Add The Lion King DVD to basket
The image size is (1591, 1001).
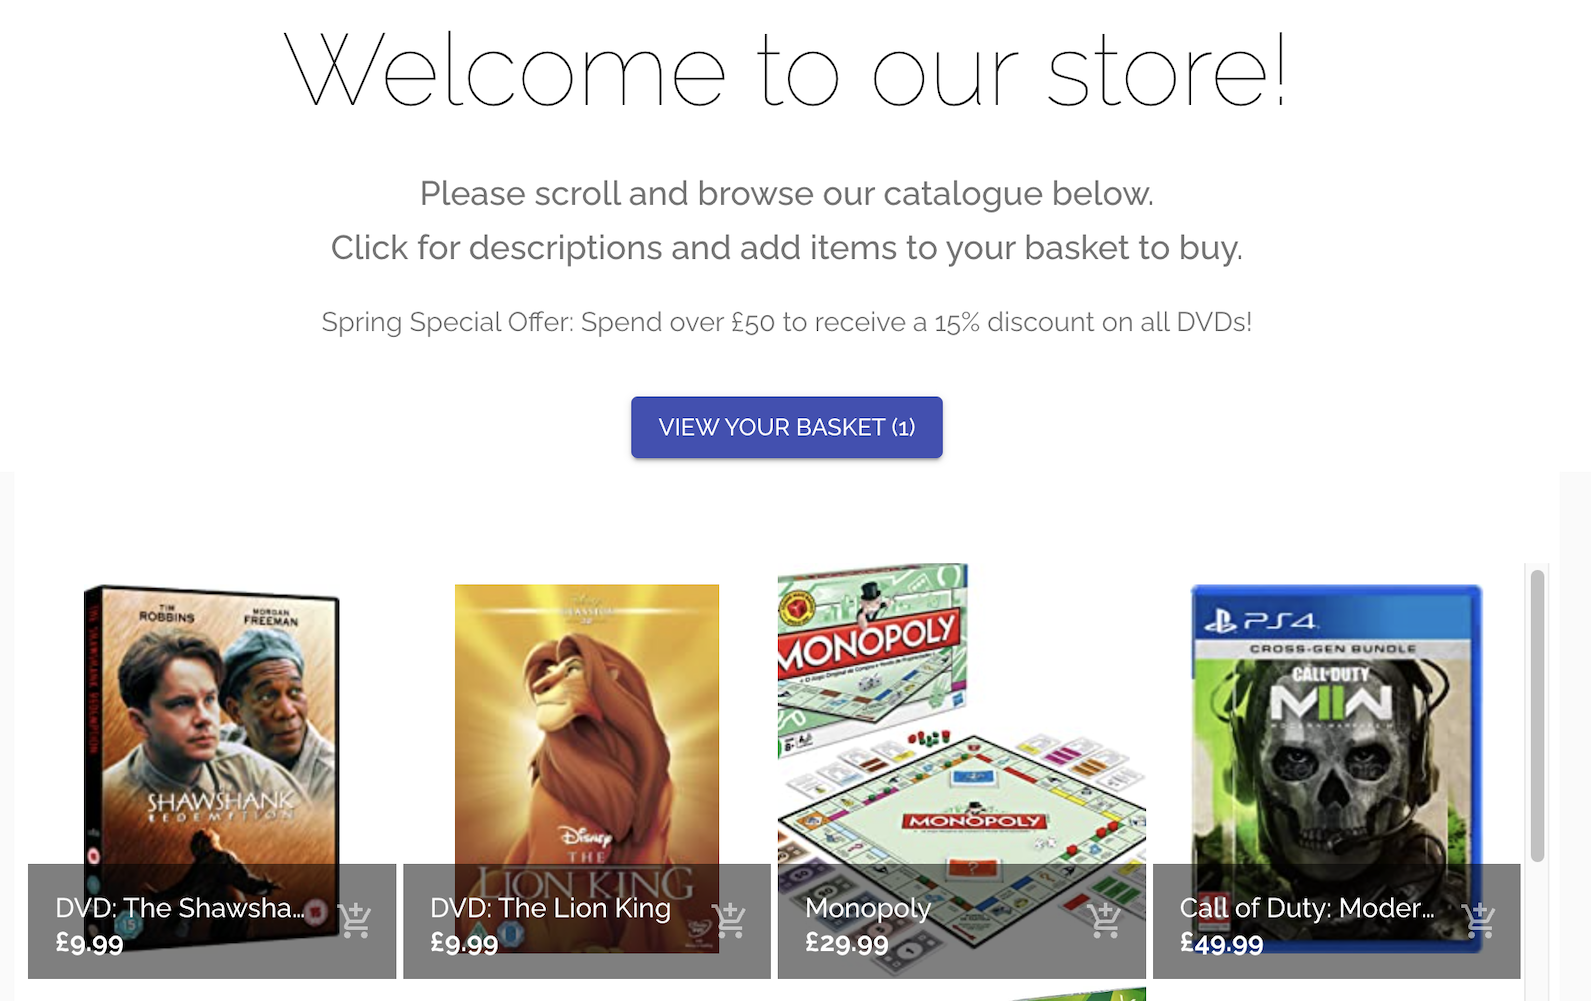pyautogui.click(x=730, y=920)
